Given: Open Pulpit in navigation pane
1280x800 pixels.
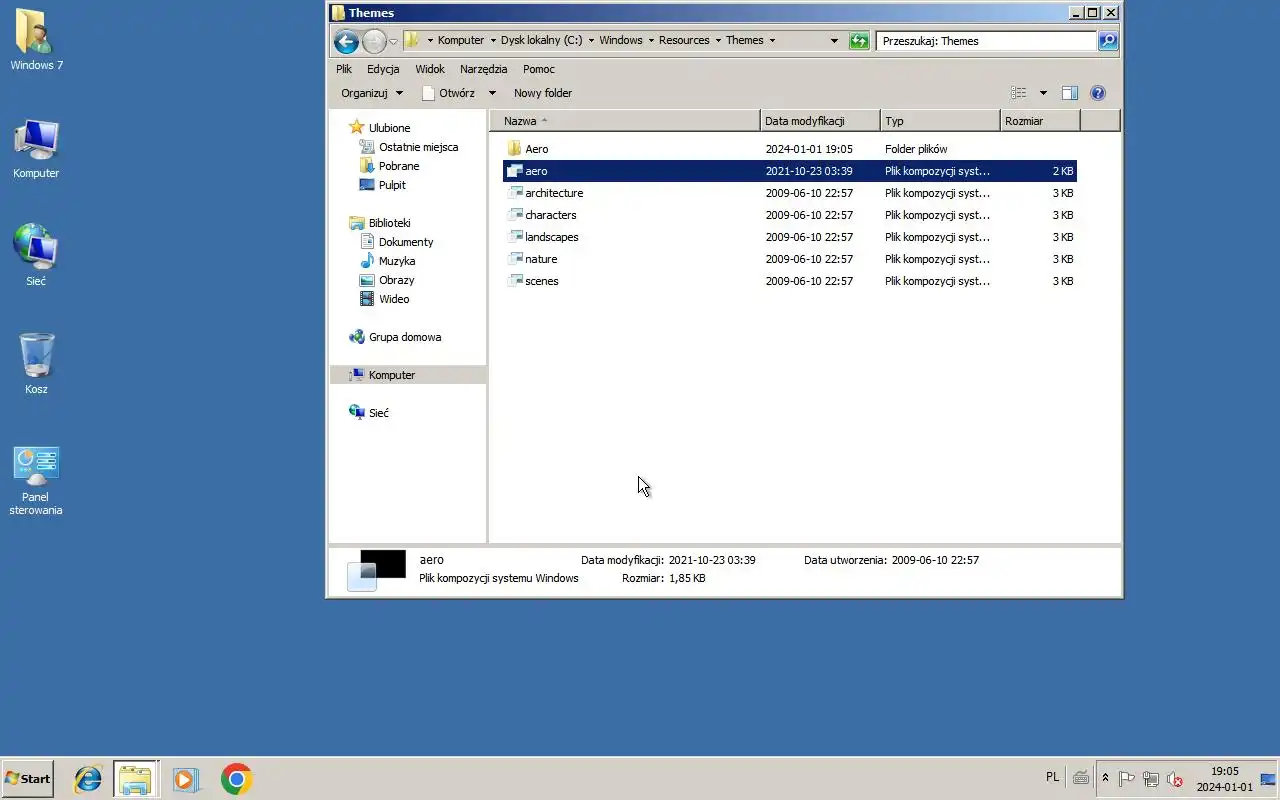Looking at the screenshot, I should [392, 185].
